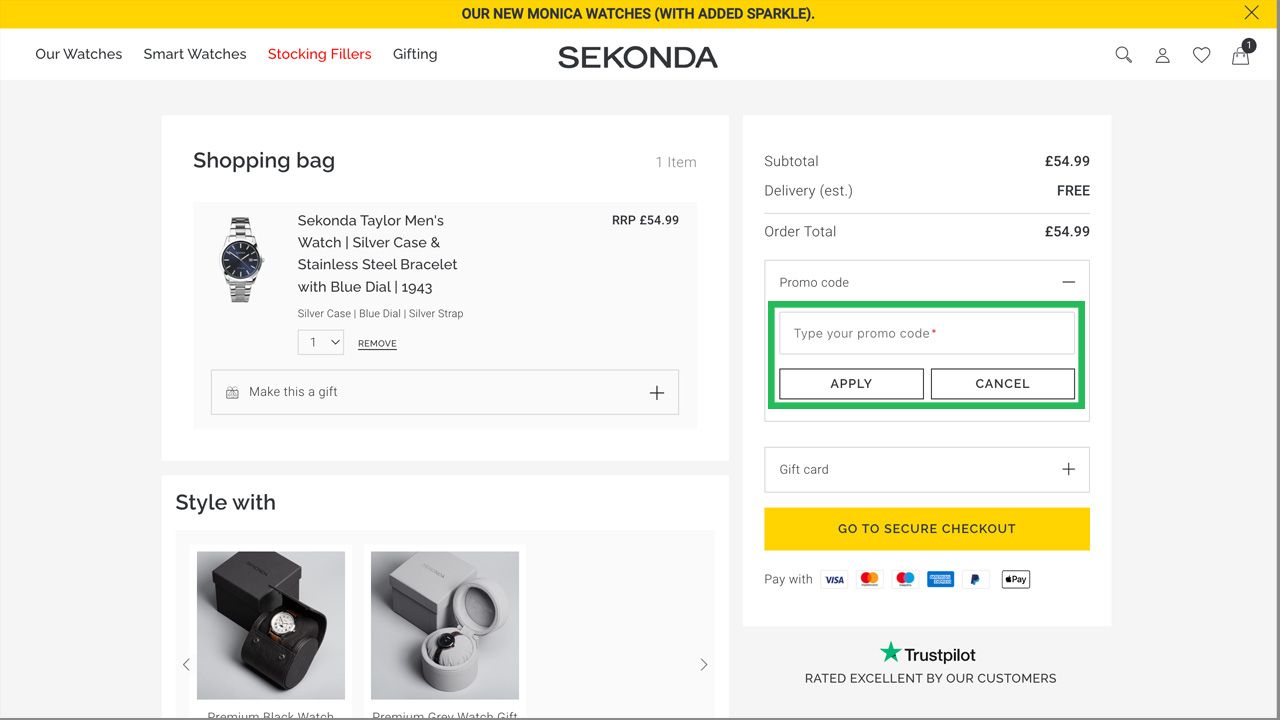1280x720 pixels.
Task: Open the account profile icon
Action: 1162,55
